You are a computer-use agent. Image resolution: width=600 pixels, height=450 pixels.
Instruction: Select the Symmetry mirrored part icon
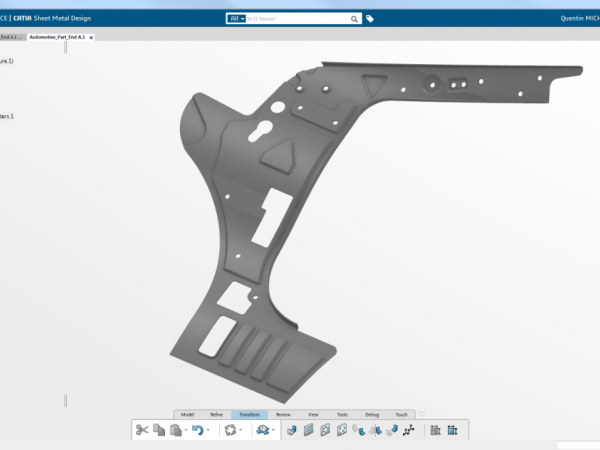375,430
